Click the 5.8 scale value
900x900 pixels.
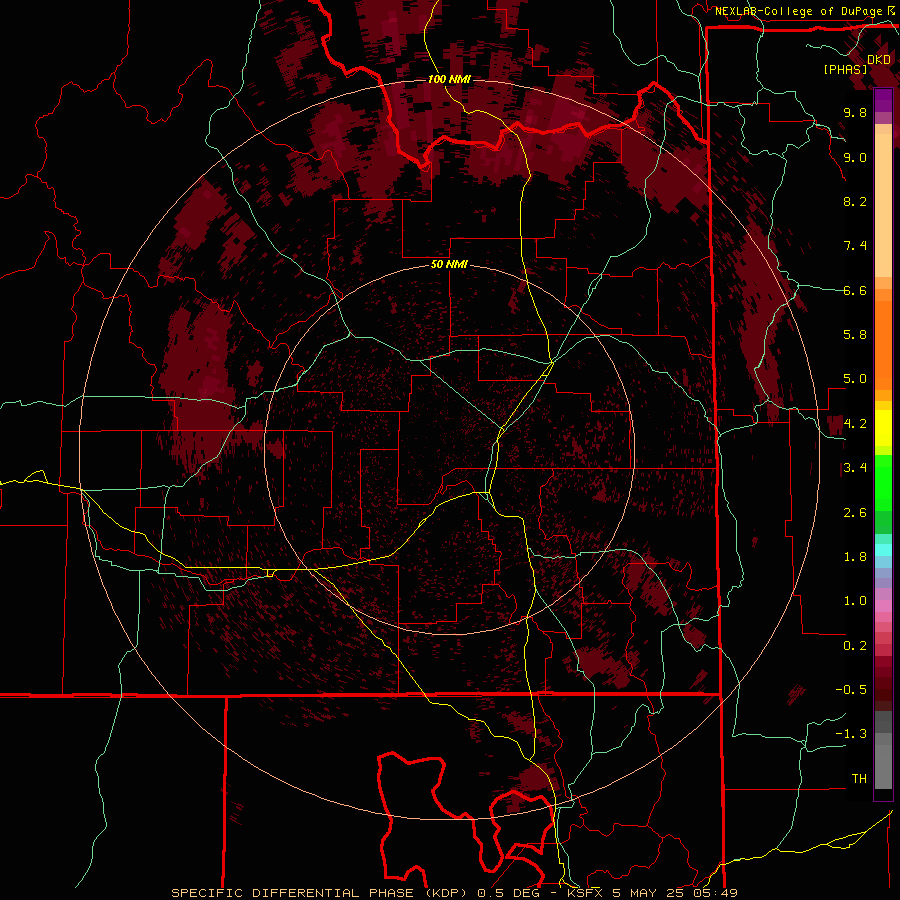click(x=855, y=335)
